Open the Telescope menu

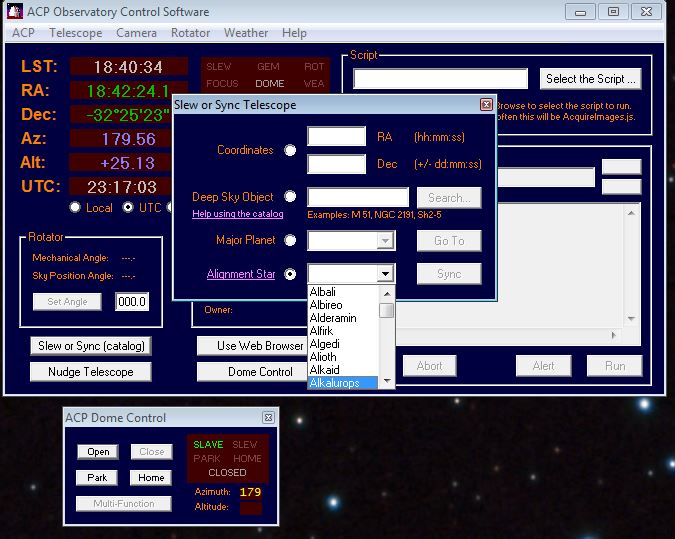click(x=75, y=33)
